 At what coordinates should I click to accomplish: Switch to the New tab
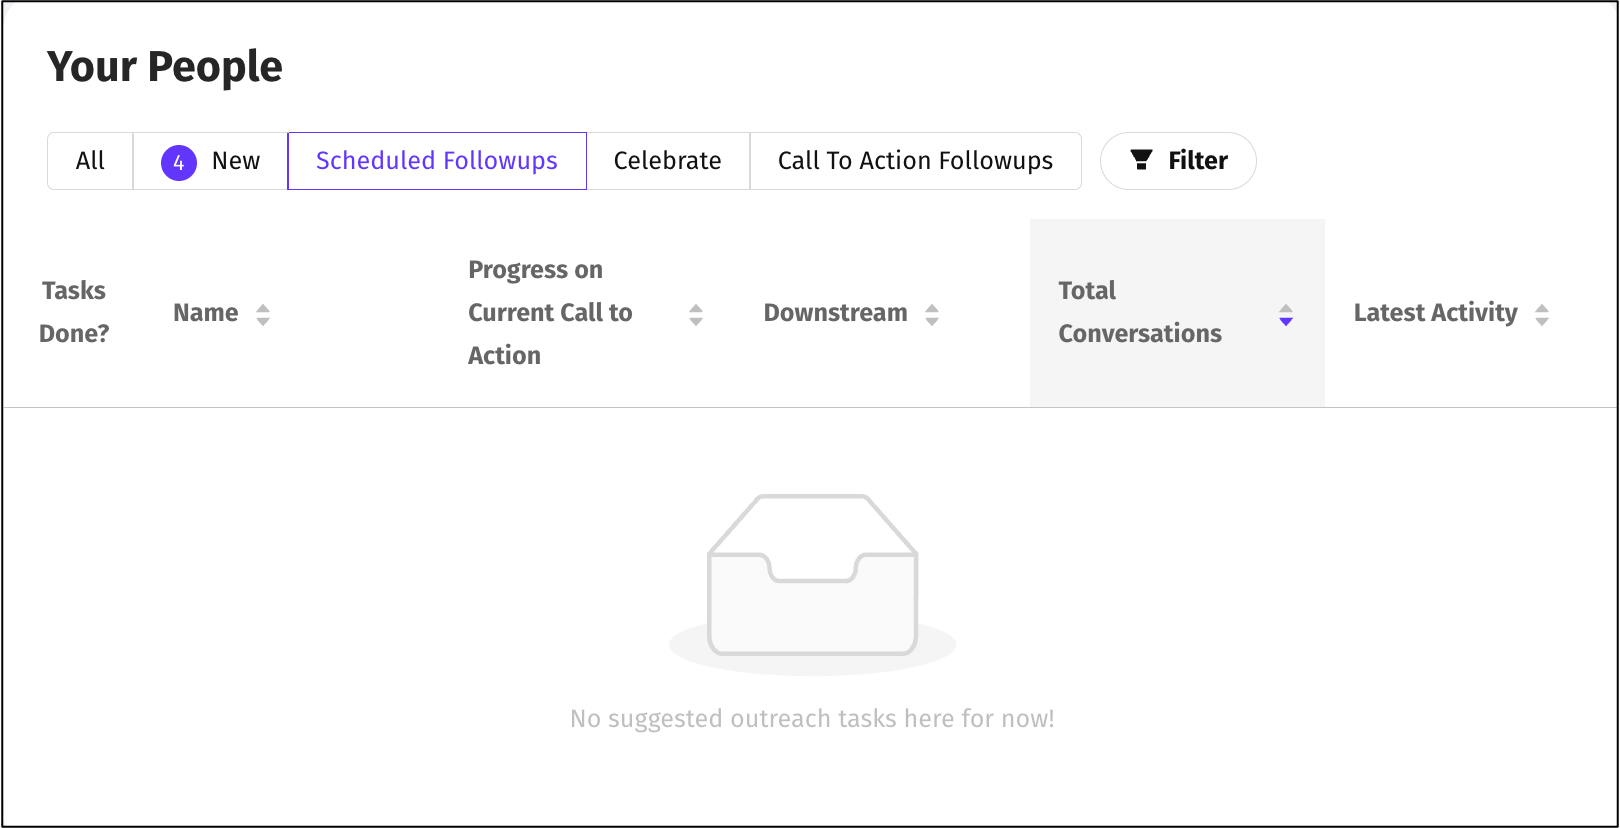(235, 161)
